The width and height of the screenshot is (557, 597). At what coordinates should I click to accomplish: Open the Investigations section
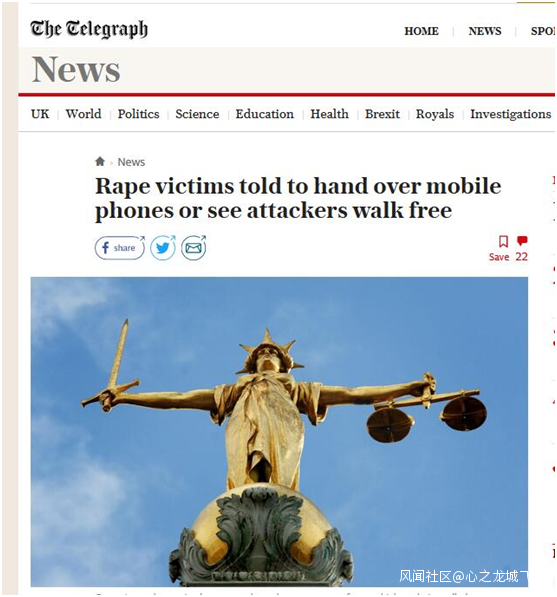point(511,114)
